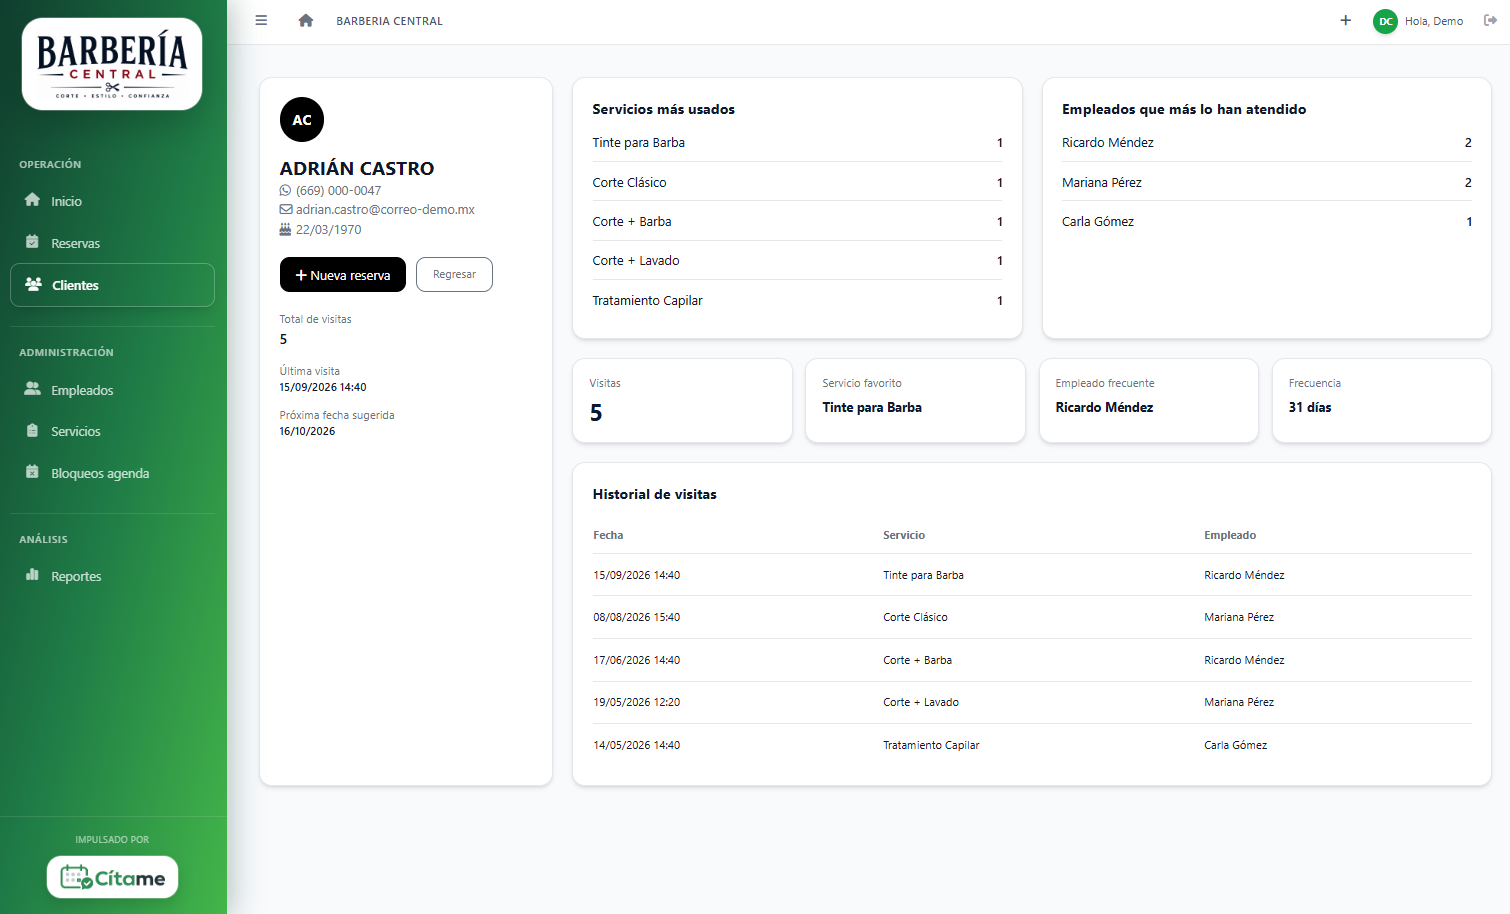Click the envelope email icon

(286, 210)
